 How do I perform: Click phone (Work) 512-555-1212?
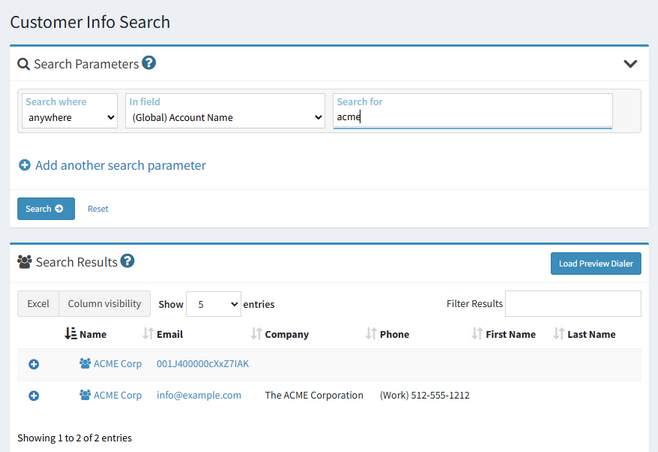(425, 395)
